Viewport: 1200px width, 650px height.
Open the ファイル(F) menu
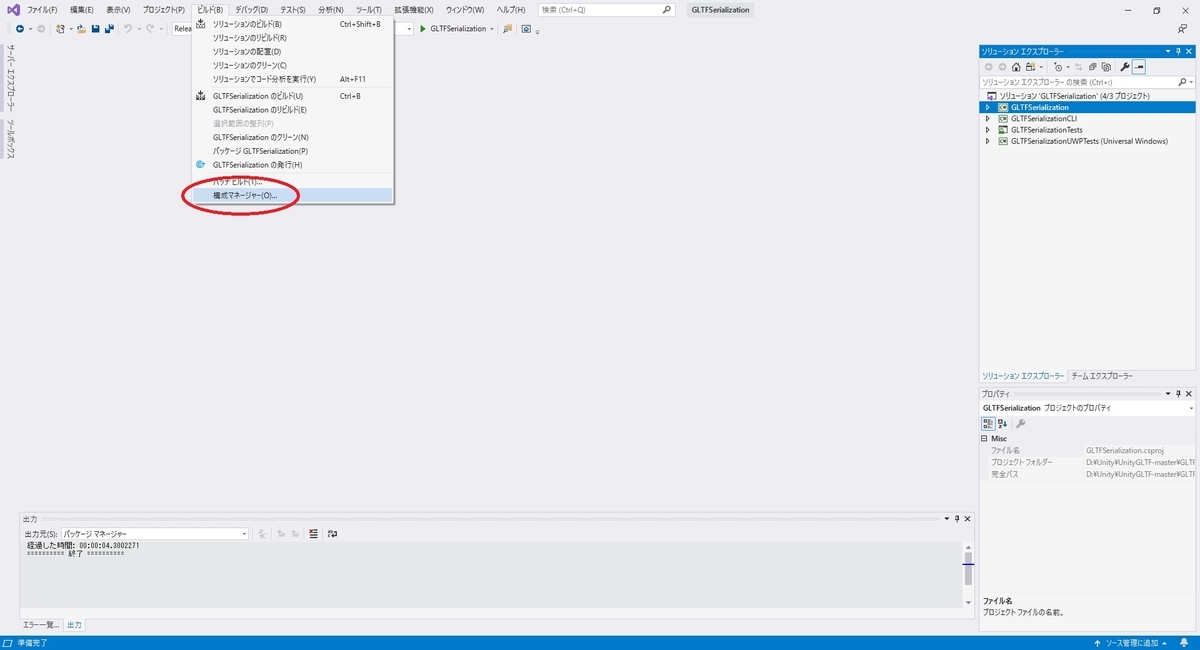tap(42, 9)
